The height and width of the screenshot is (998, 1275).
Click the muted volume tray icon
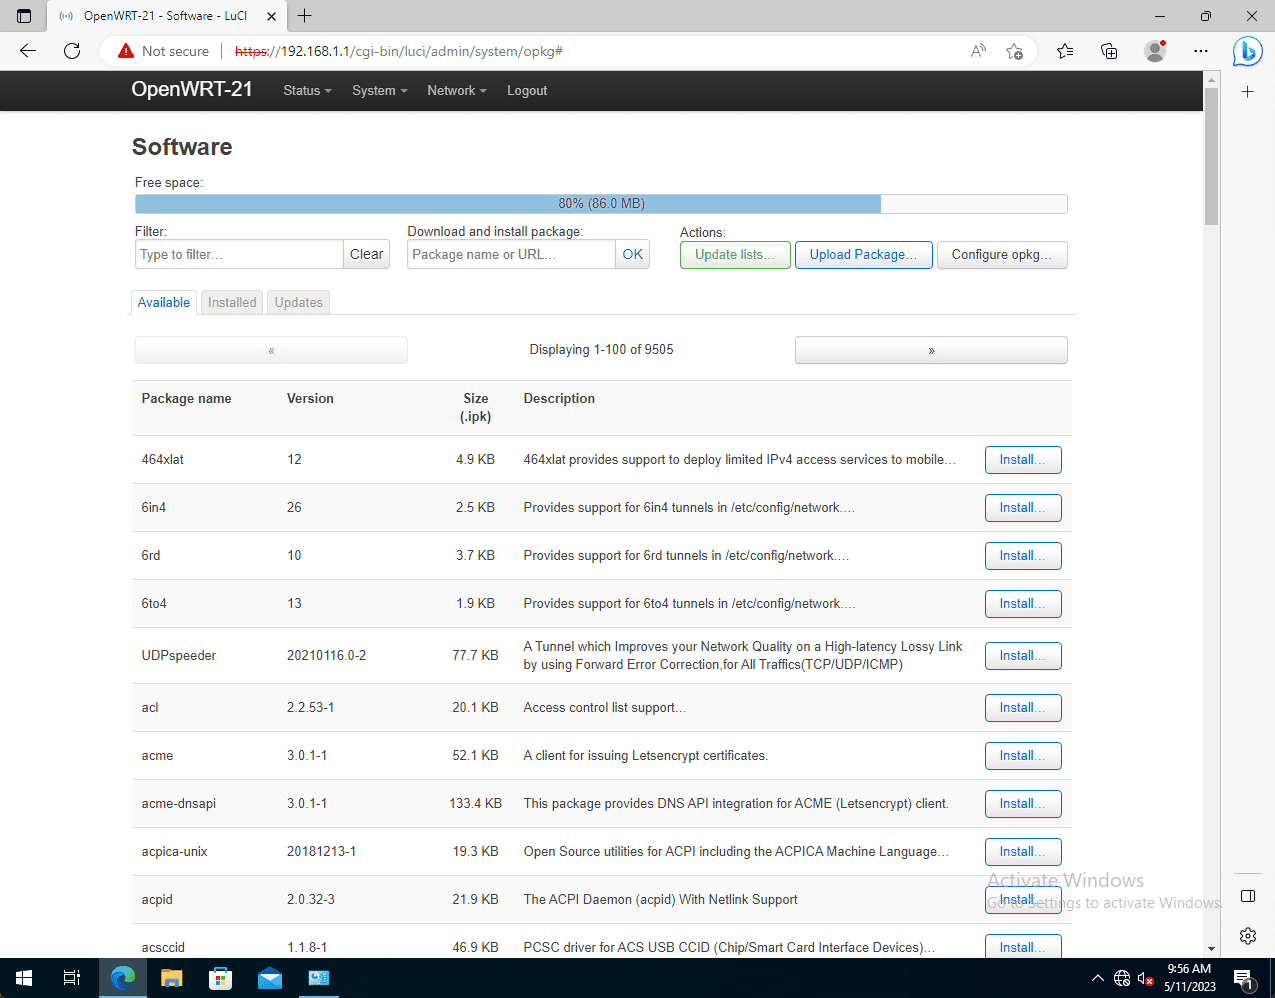1146,978
